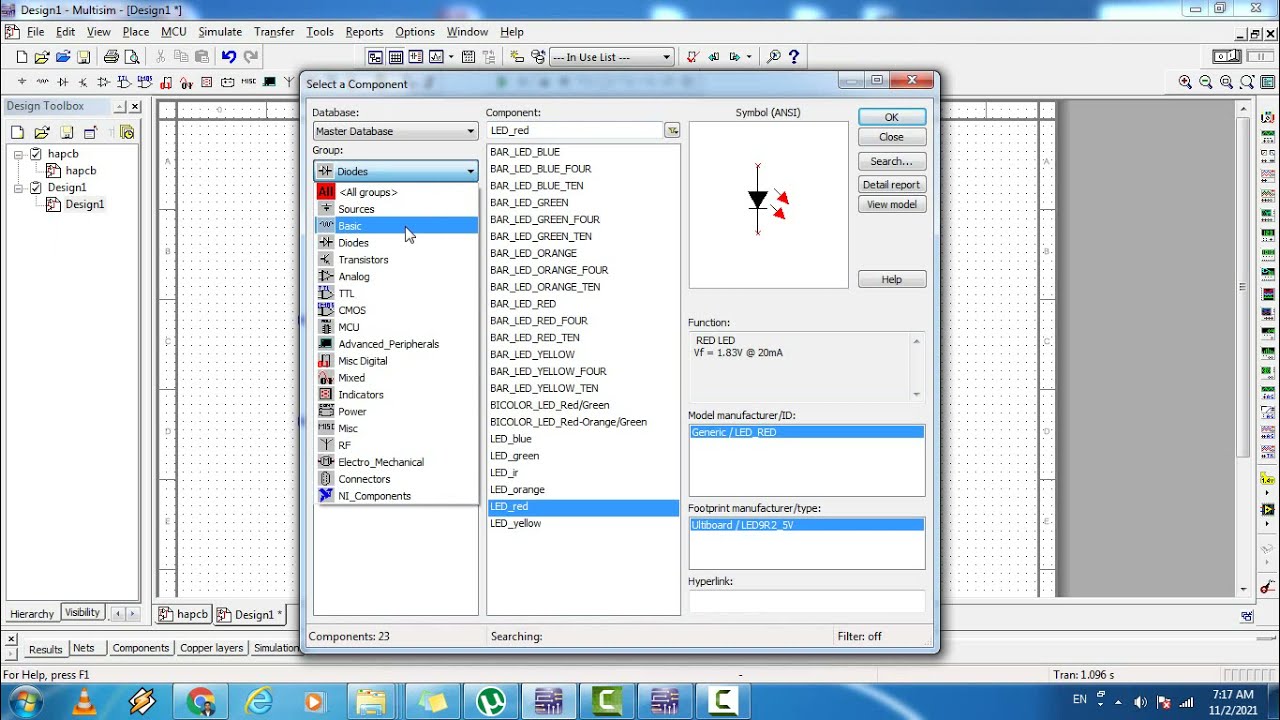Click the Place TTL component icon
The width and height of the screenshot is (1280, 720).
point(124,82)
